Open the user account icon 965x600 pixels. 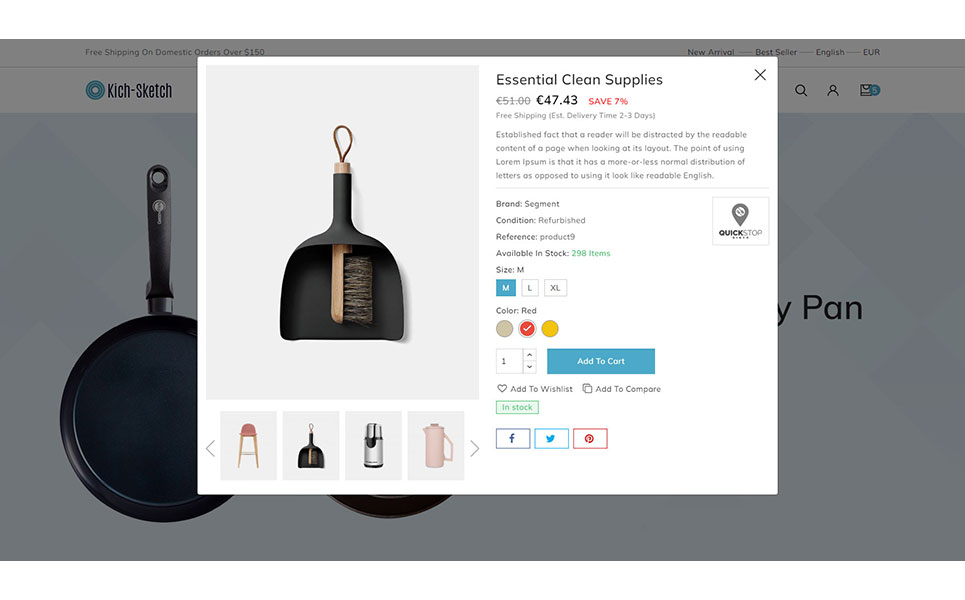pos(833,90)
